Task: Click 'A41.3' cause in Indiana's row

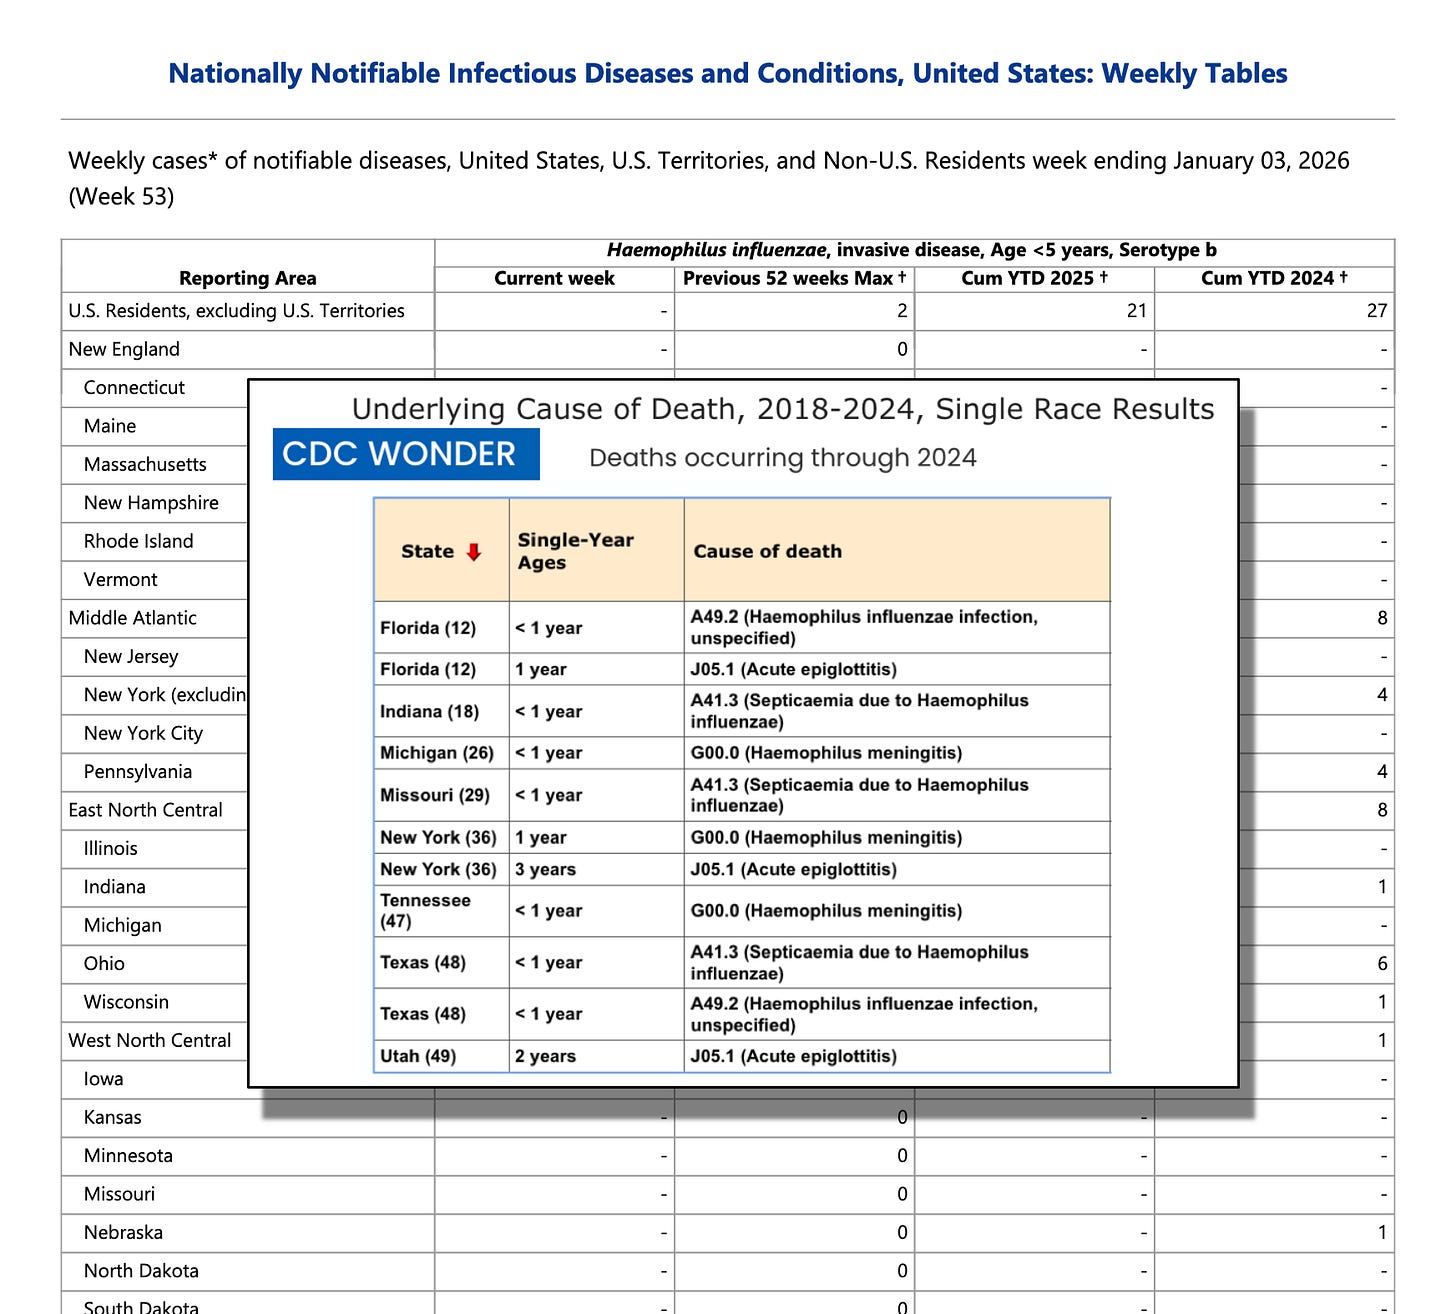Action: [x=859, y=711]
